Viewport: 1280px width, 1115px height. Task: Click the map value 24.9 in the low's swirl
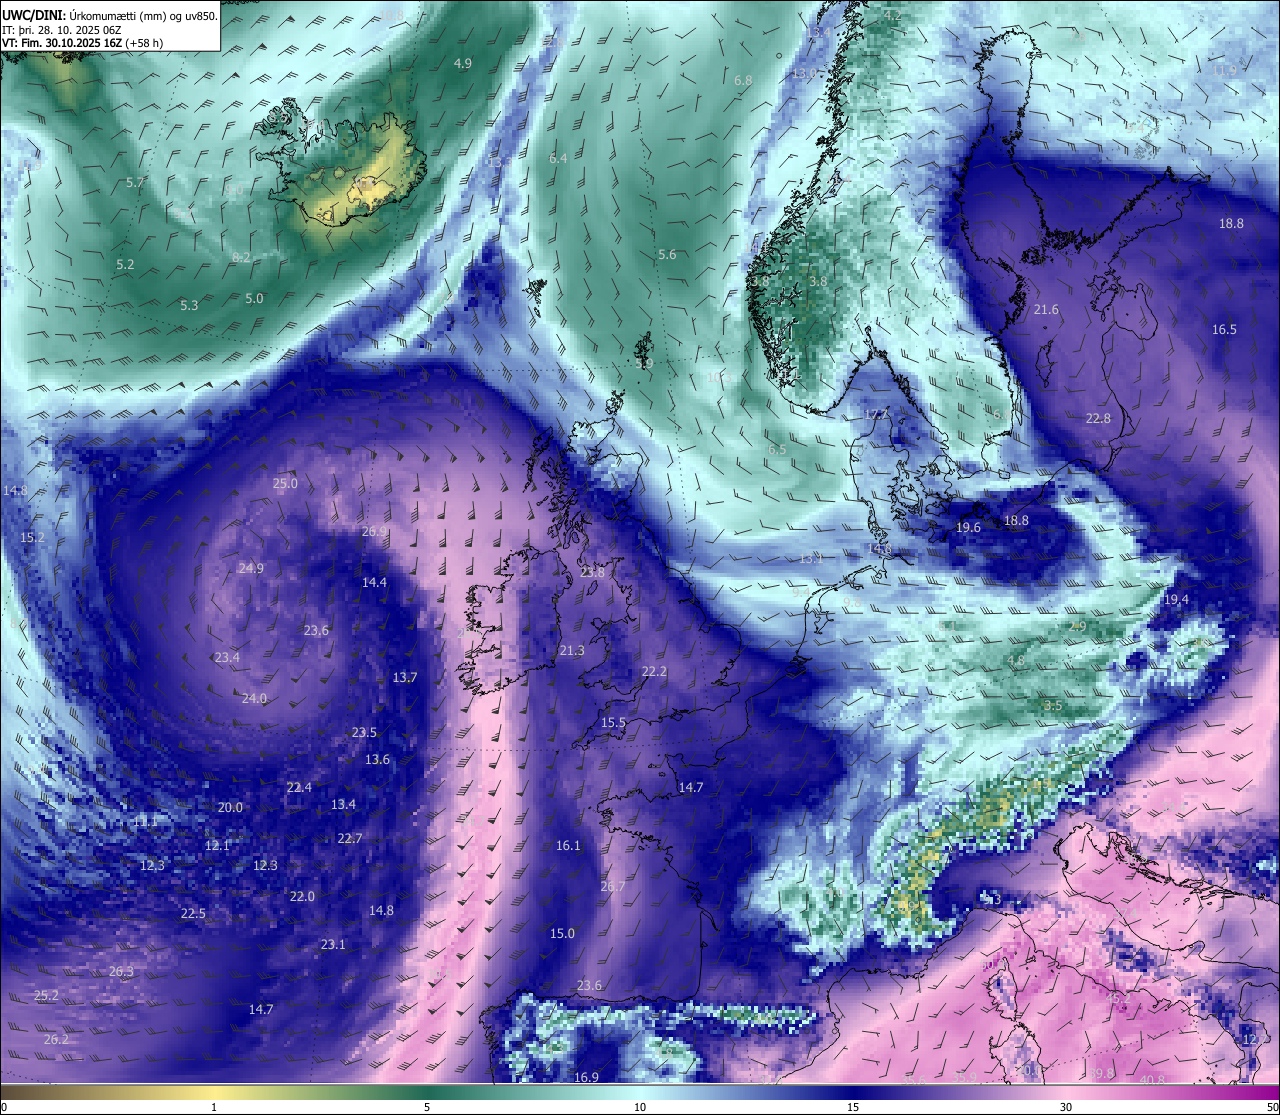point(251,568)
